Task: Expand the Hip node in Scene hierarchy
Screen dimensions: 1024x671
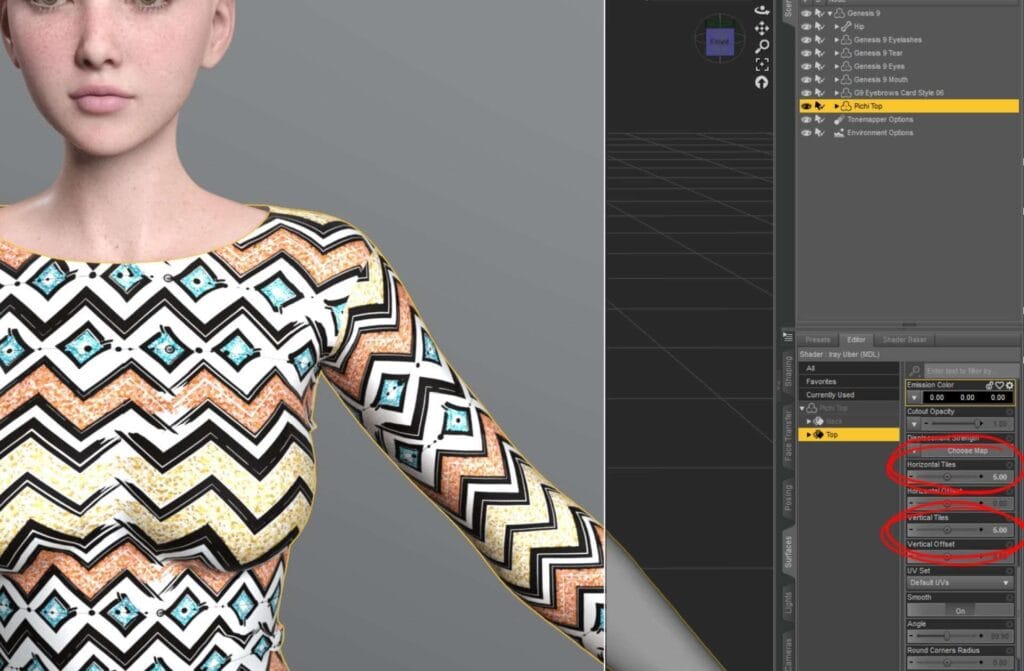Action: pyautogui.click(x=837, y=26)
